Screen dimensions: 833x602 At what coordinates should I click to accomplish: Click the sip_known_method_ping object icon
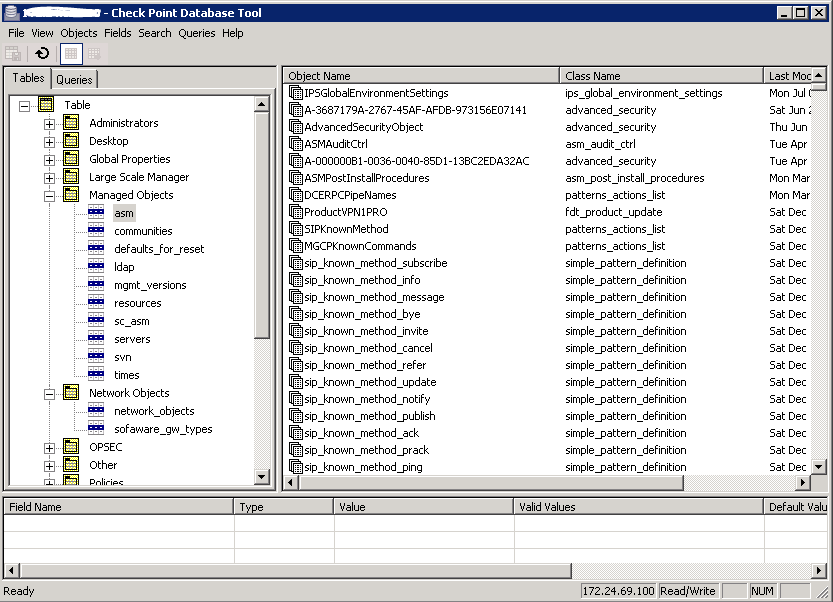pos(295,467)
